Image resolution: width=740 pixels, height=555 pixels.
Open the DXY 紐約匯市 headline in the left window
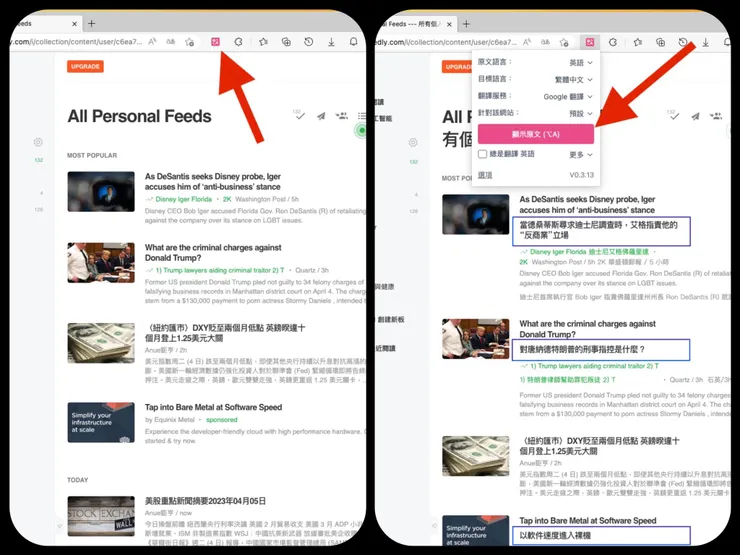[225, 333]
